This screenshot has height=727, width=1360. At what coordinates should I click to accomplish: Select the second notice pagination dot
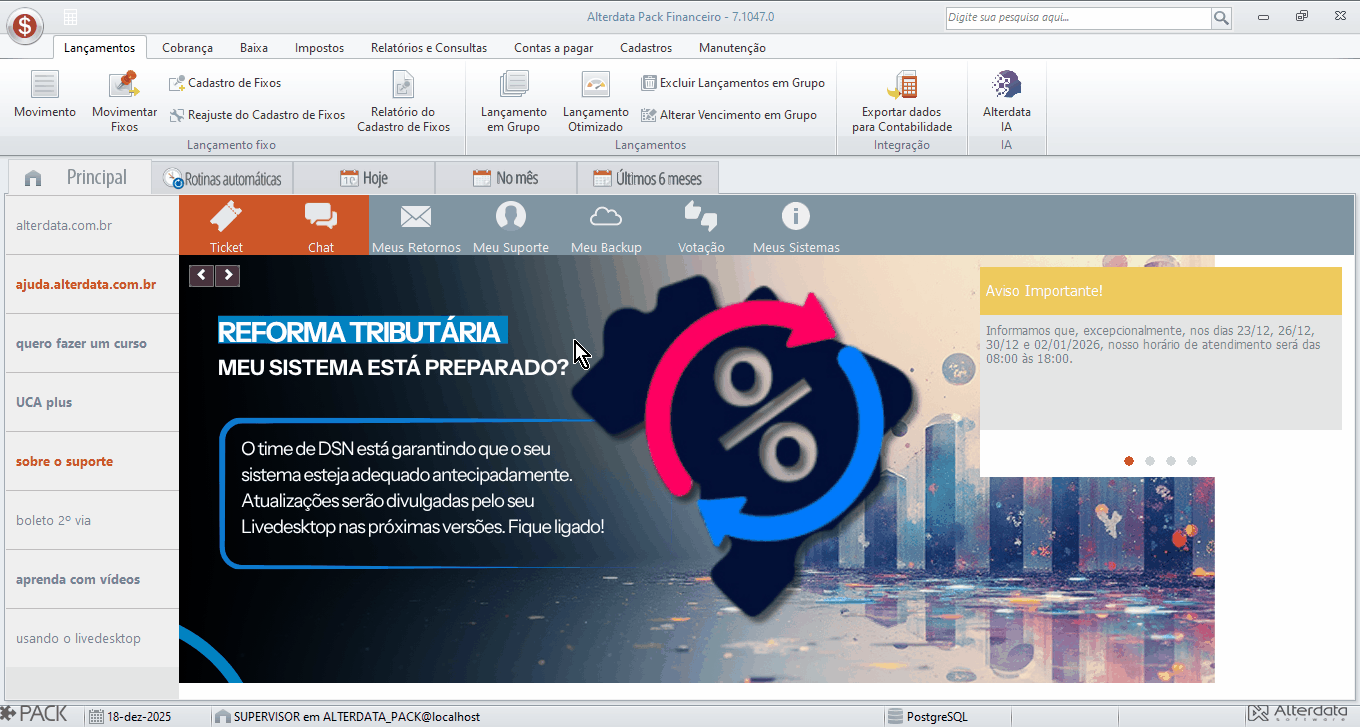tap(1150, 461)
